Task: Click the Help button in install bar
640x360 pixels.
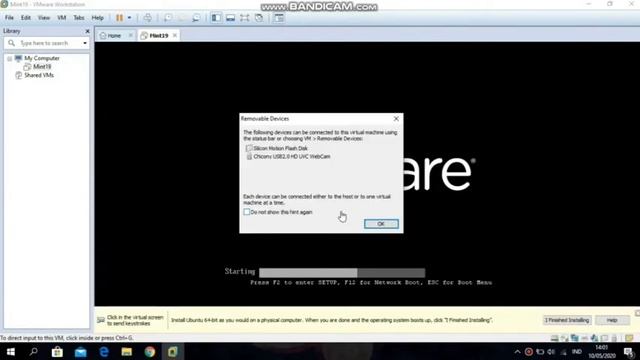Action: point(611,320)
